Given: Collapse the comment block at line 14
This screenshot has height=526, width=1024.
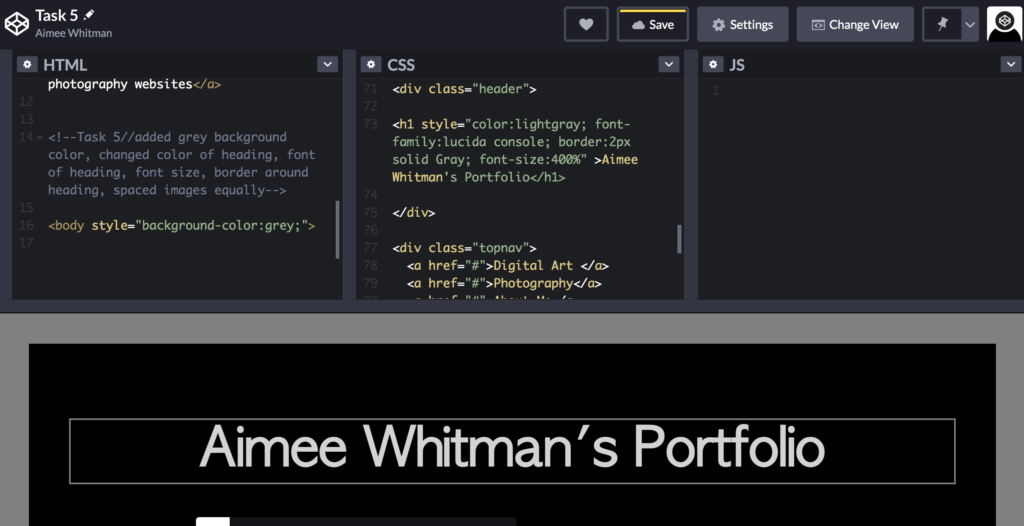Looking at the screenshot, I should click(39, 137).
